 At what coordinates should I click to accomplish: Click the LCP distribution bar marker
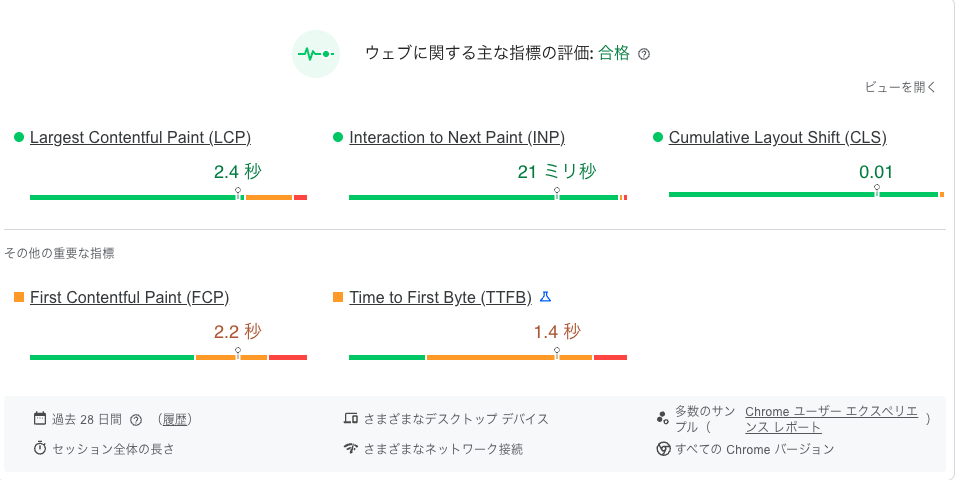[x=238, y=193]
